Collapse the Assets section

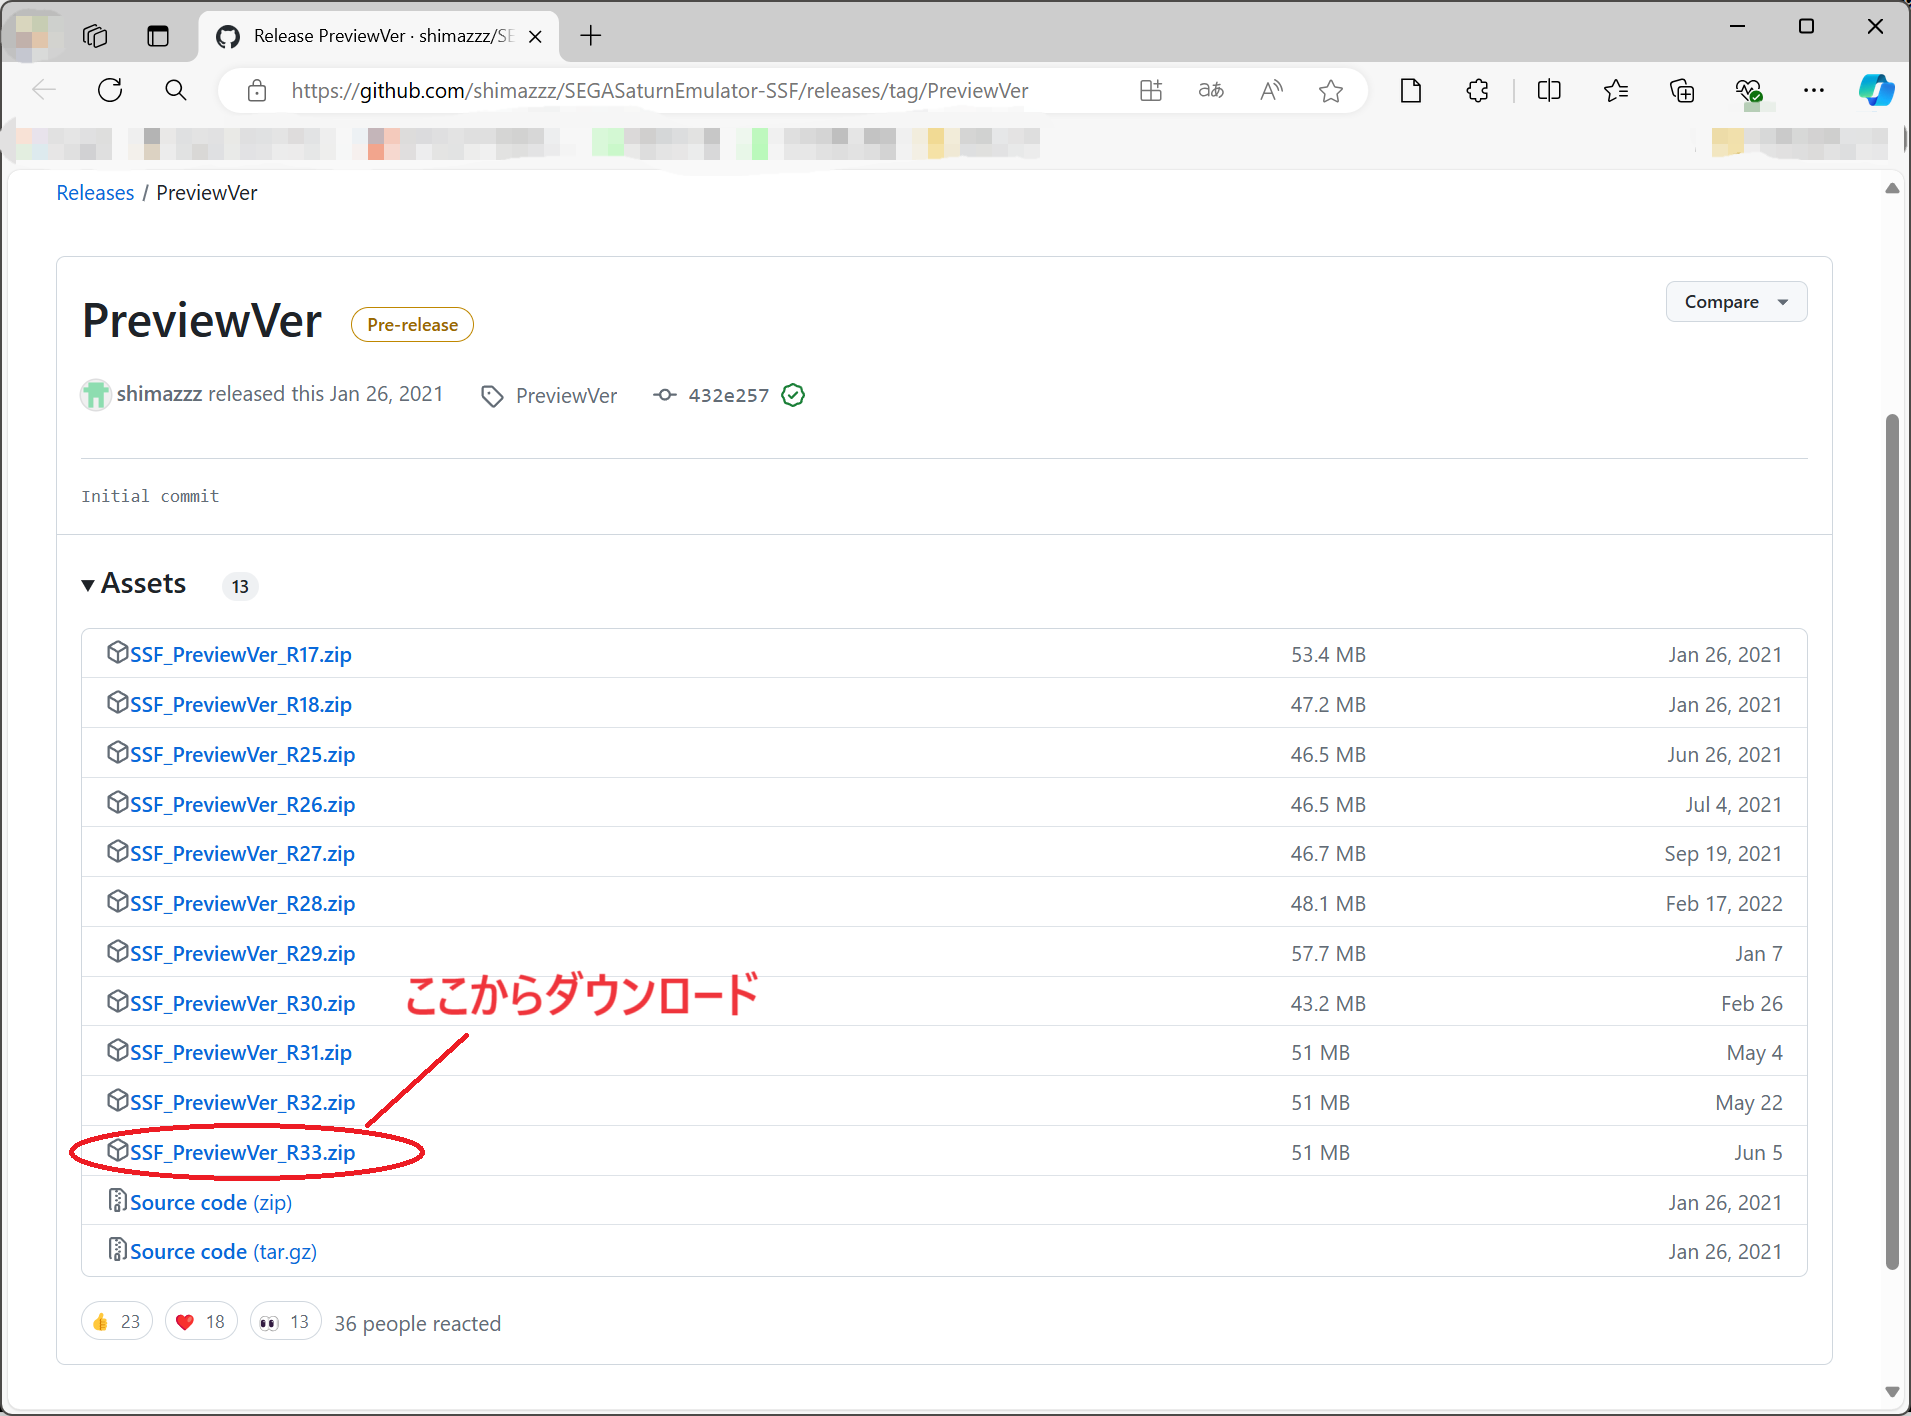click(134, 584)
